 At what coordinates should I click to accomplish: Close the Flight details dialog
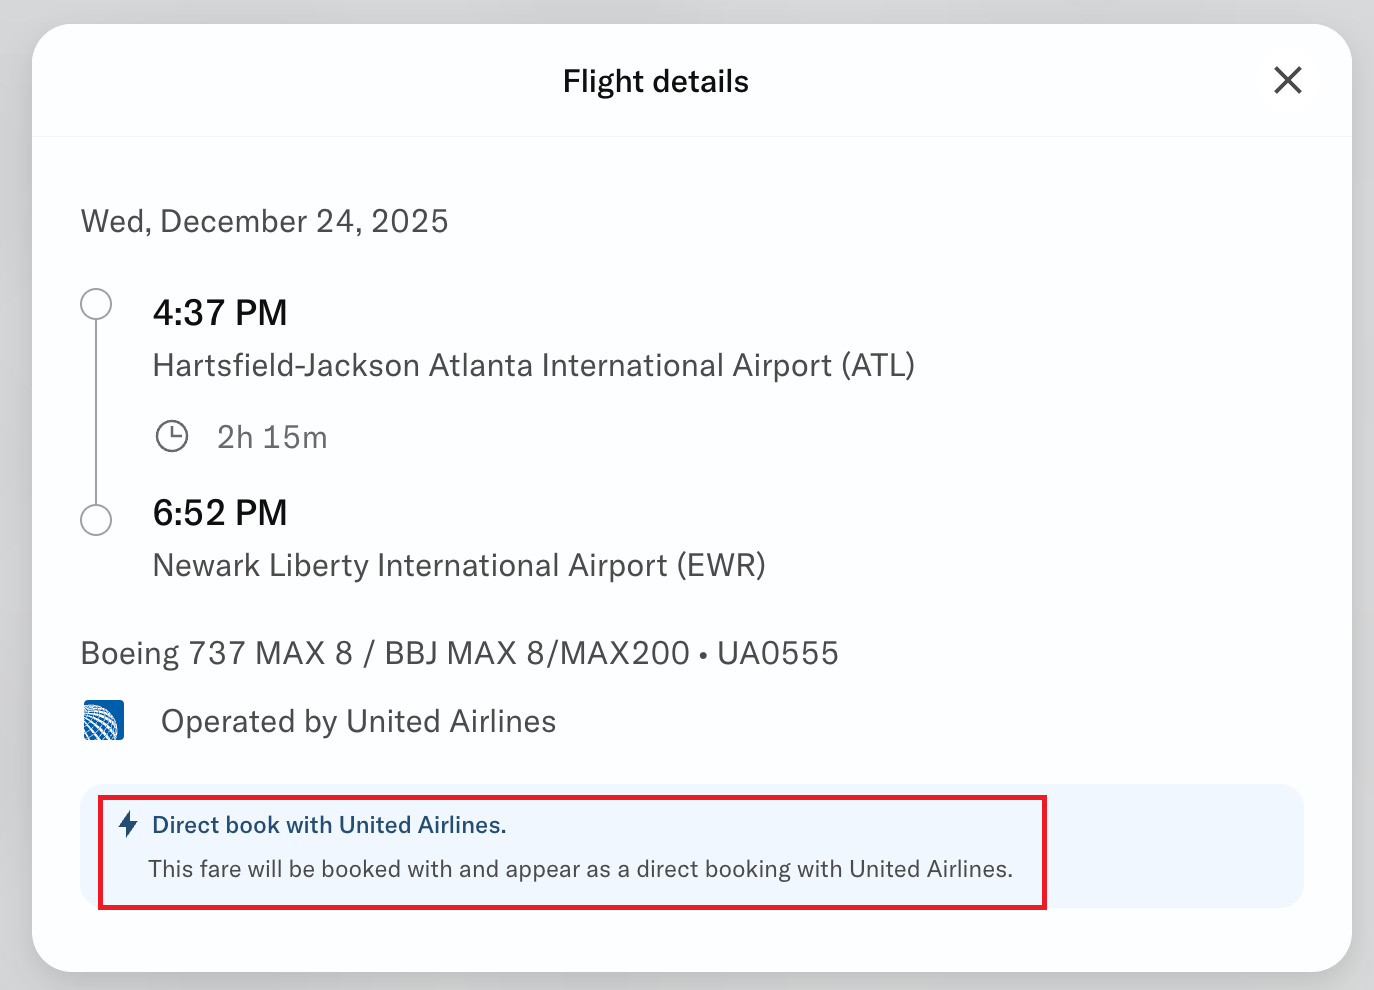[1287, 80]
